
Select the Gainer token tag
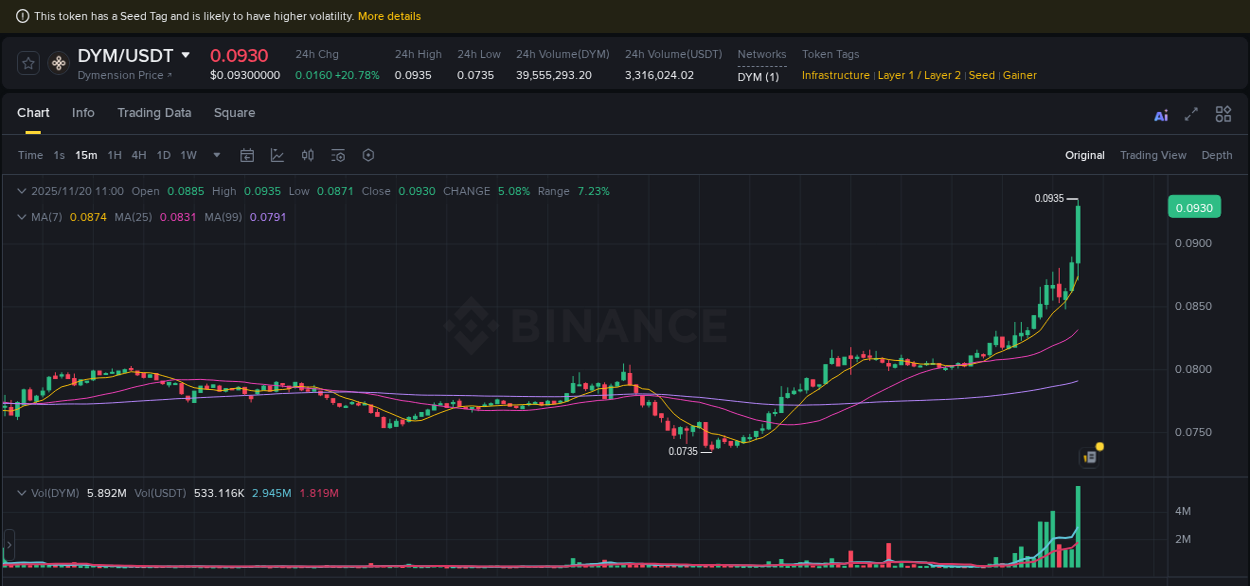pyautogui.click(x=1019, y=75)
